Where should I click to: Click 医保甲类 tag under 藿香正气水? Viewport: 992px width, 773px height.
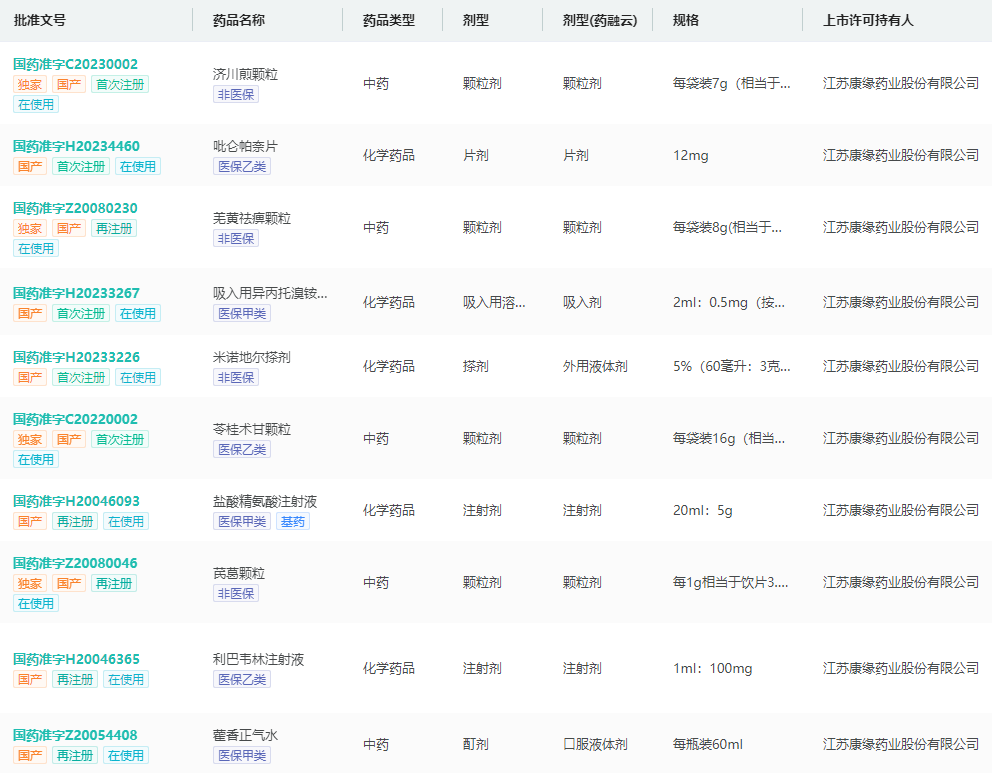pos(242,756)
